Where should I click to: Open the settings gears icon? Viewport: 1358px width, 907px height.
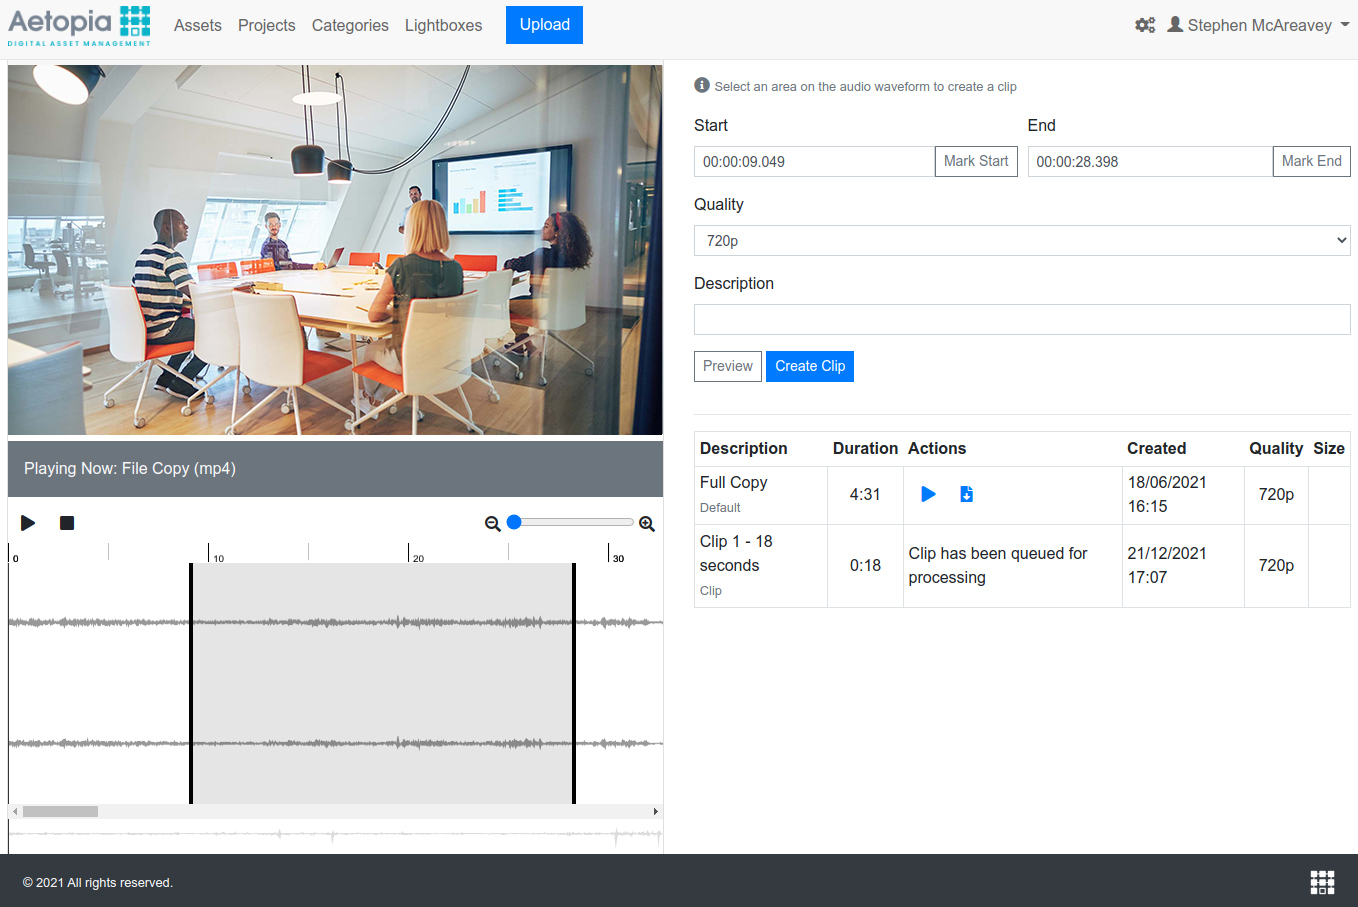pyautogui.click(x=1145, y=25)
